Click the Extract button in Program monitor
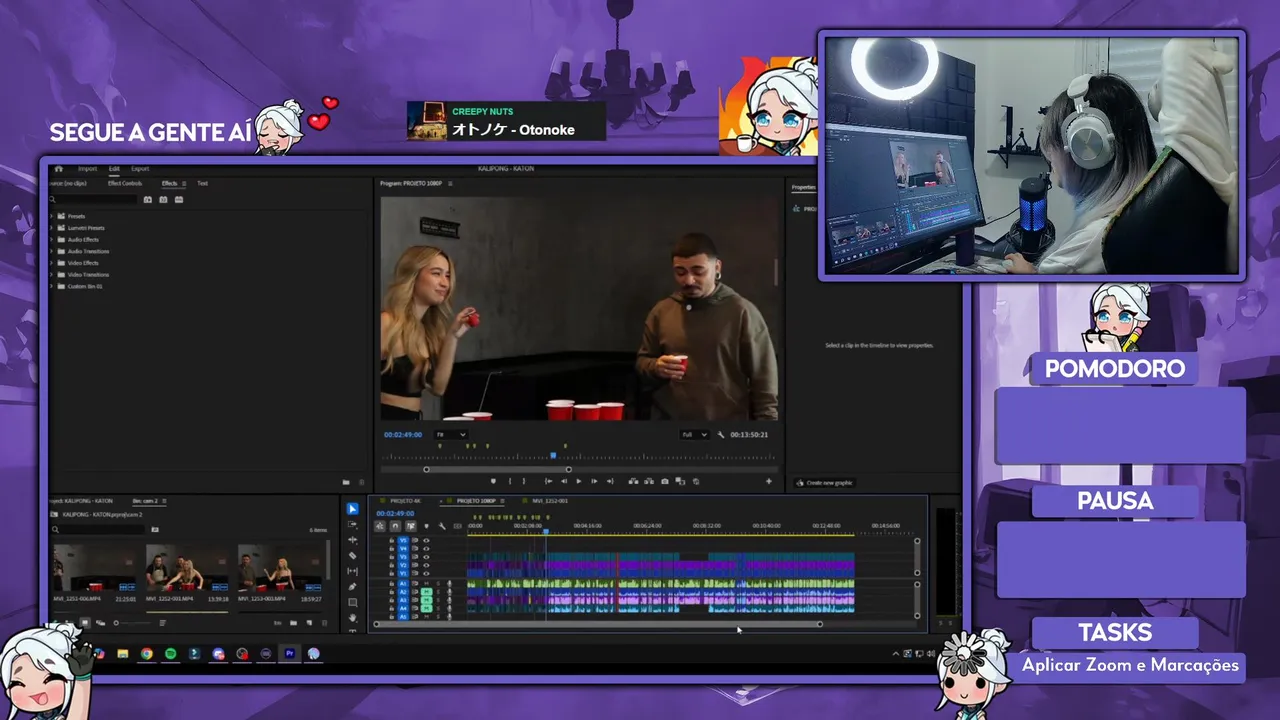The width and height of the screenshot is (1280, 720). point(649,481)
